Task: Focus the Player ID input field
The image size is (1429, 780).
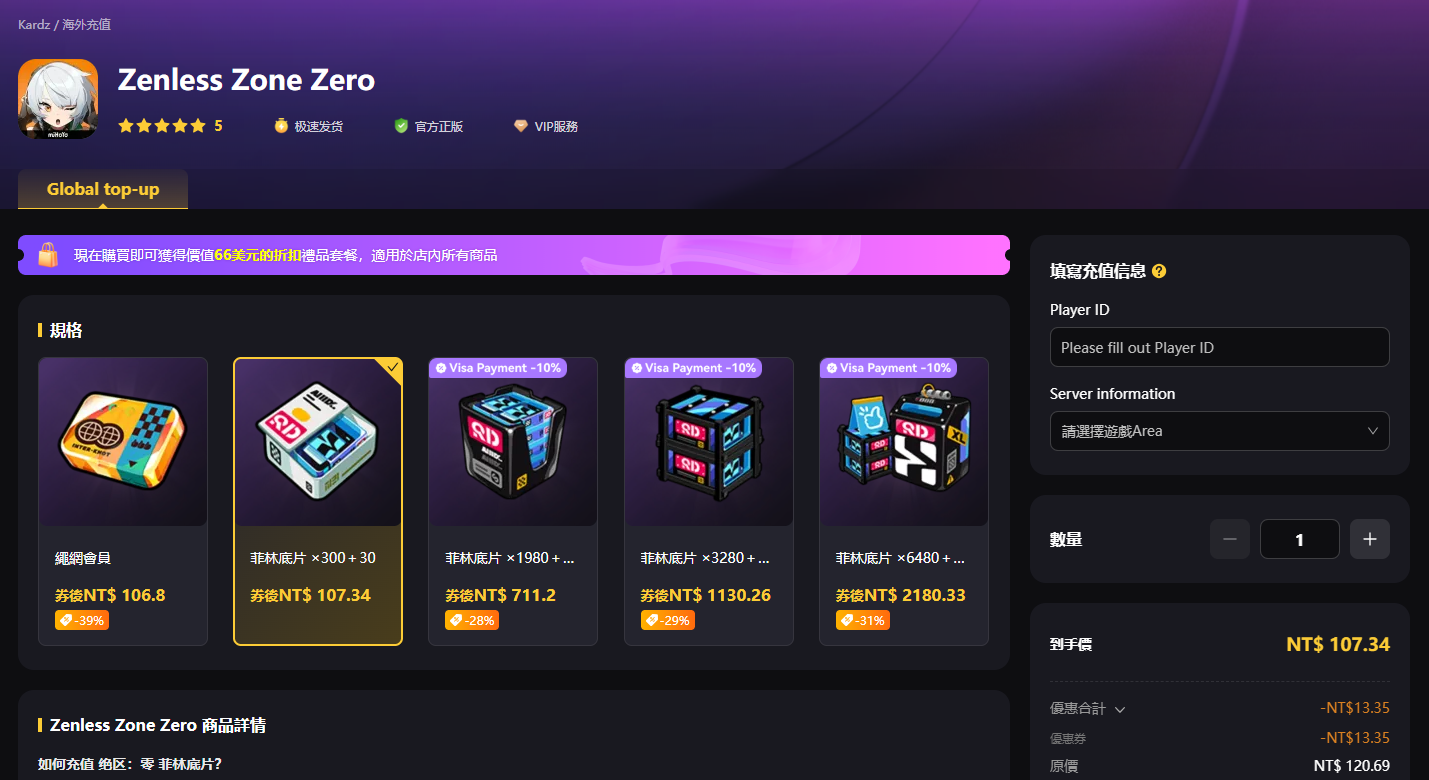Action: (x=1220, y=347)
